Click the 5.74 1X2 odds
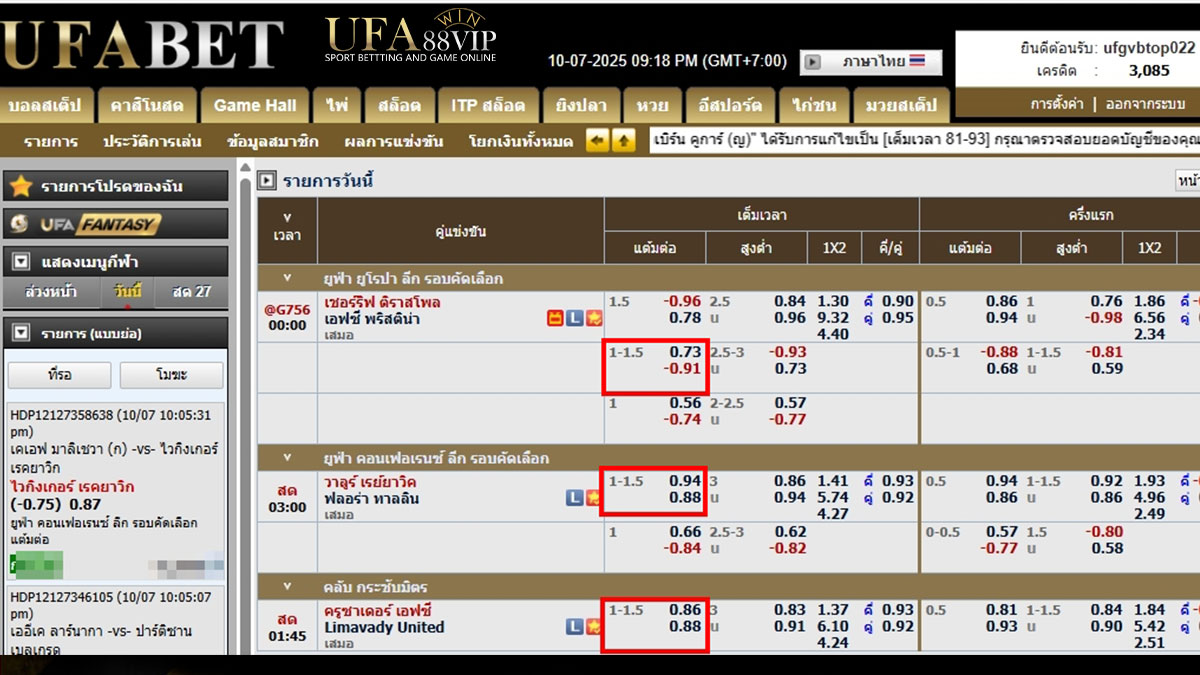This screenshot has height=675, width=1200. 833,497
